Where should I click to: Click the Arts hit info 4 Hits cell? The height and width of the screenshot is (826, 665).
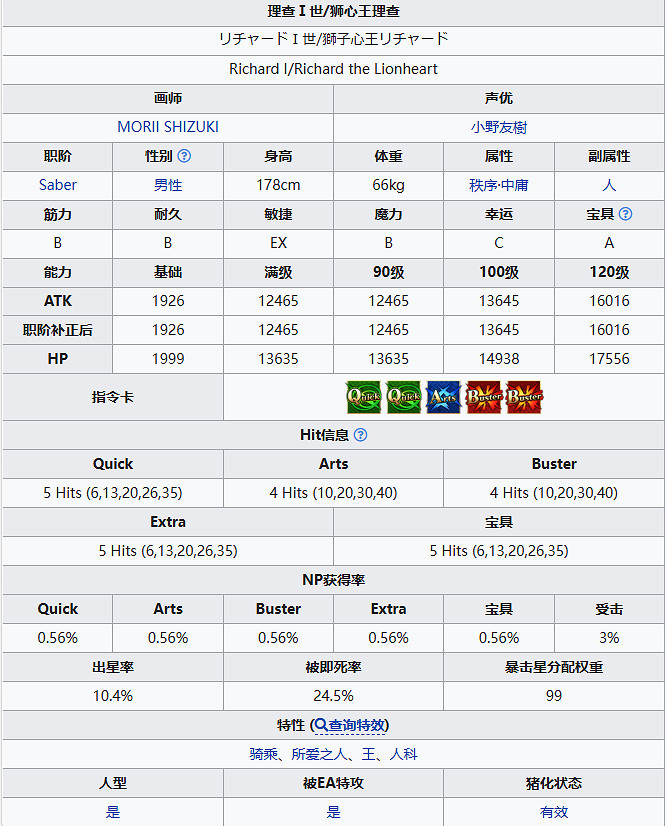pyautogui.click(x=334, y=493)
